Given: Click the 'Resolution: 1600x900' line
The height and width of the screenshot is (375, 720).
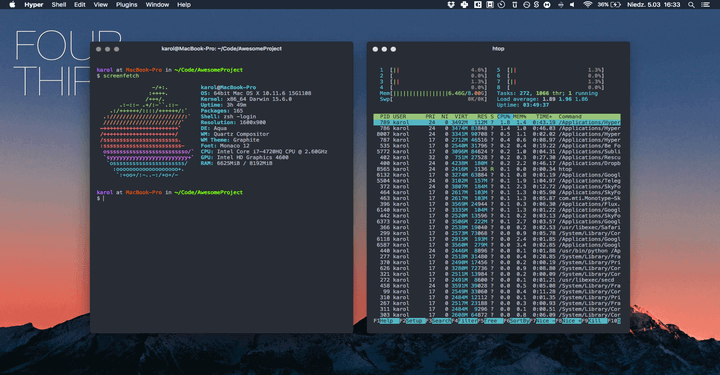Looking at the screenshot, I should tap(233, 123).
